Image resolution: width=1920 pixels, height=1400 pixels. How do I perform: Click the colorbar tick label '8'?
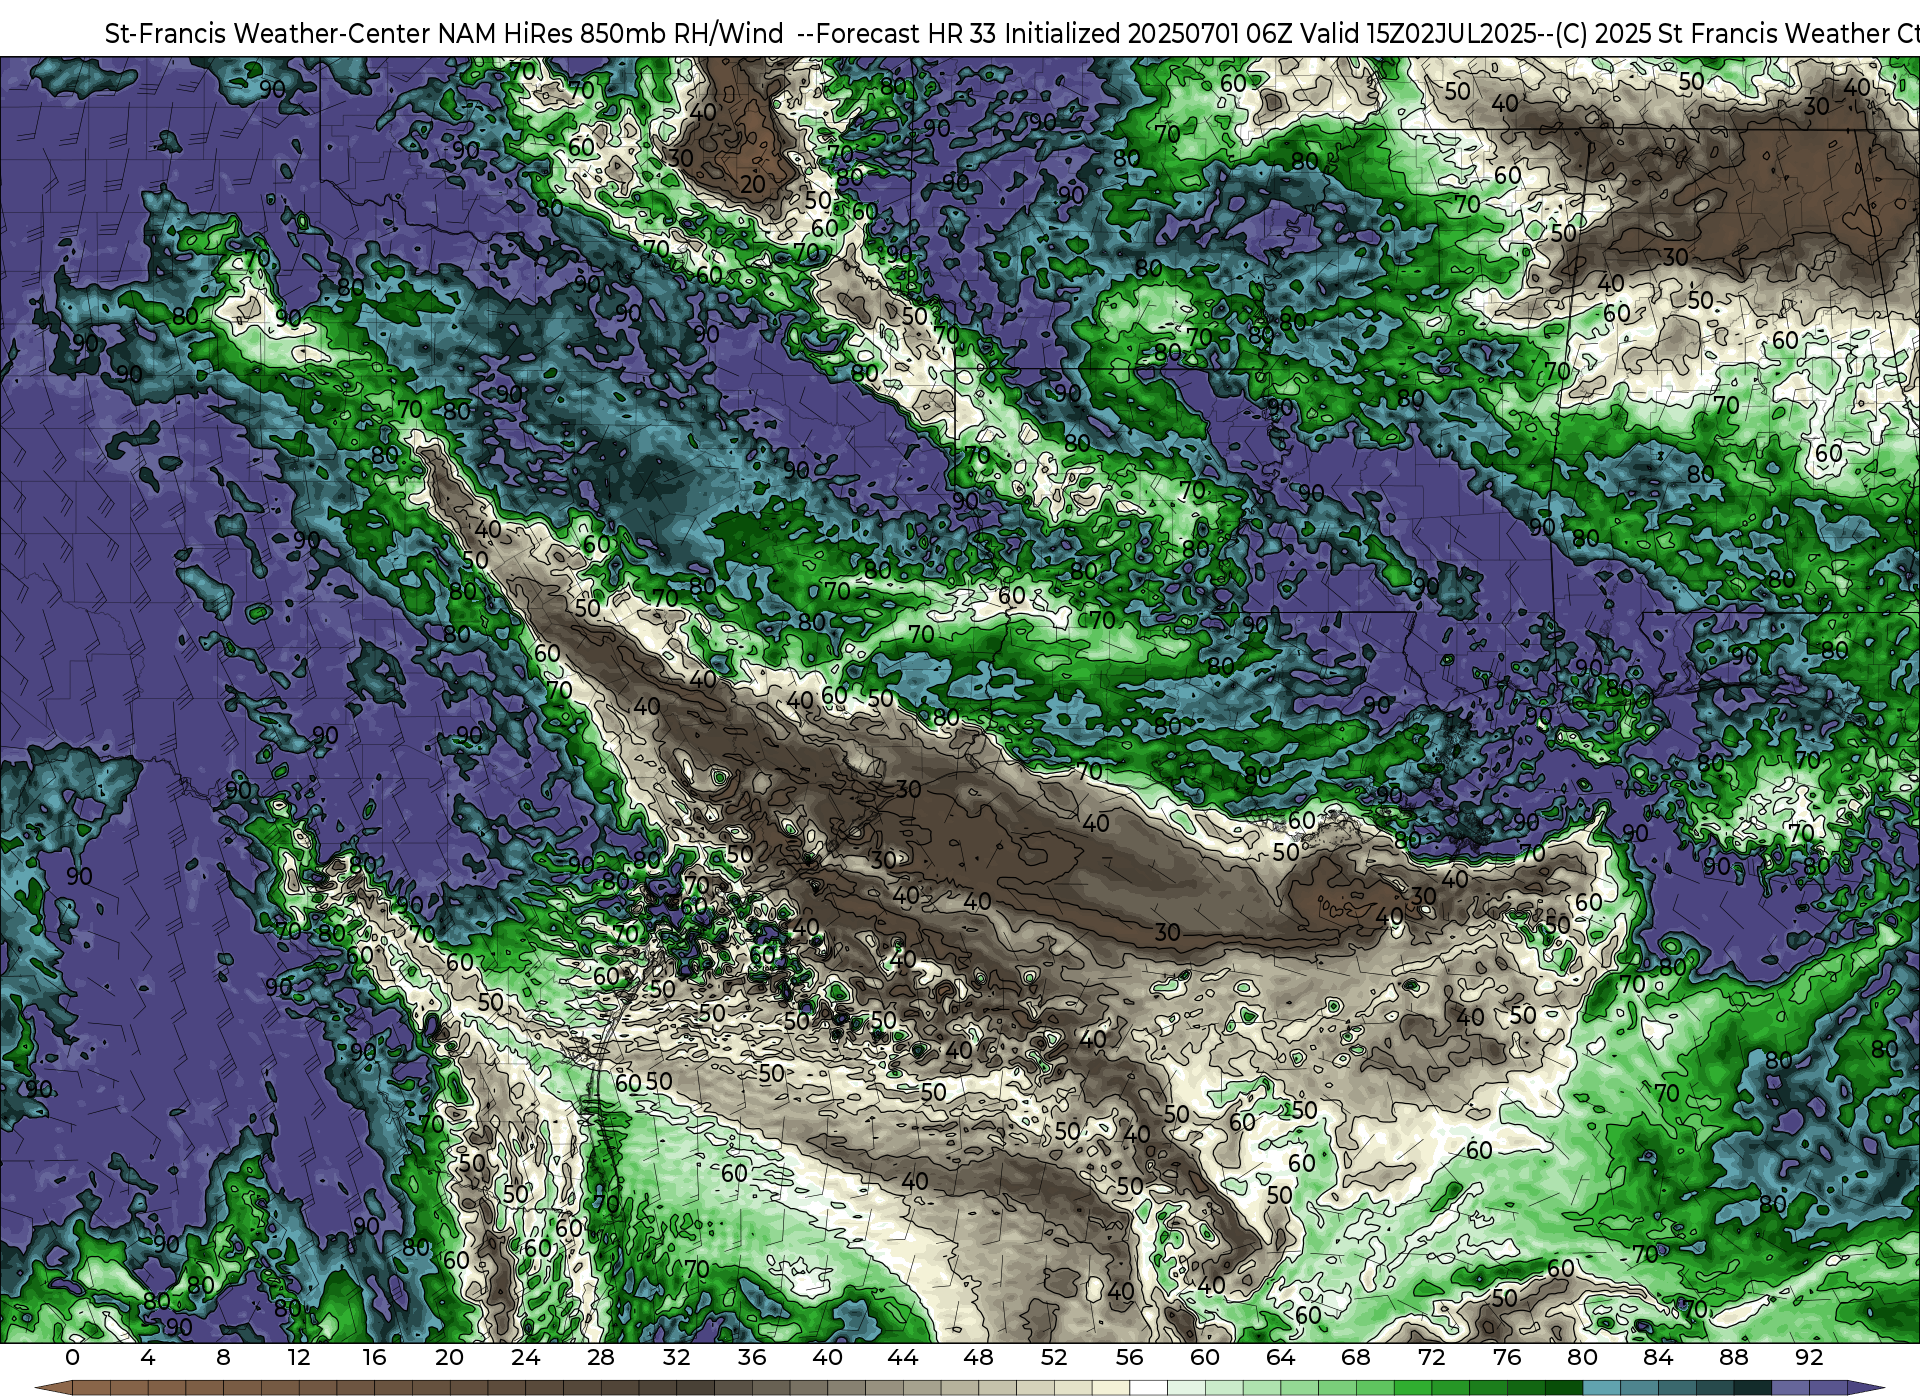[223, 1358]
